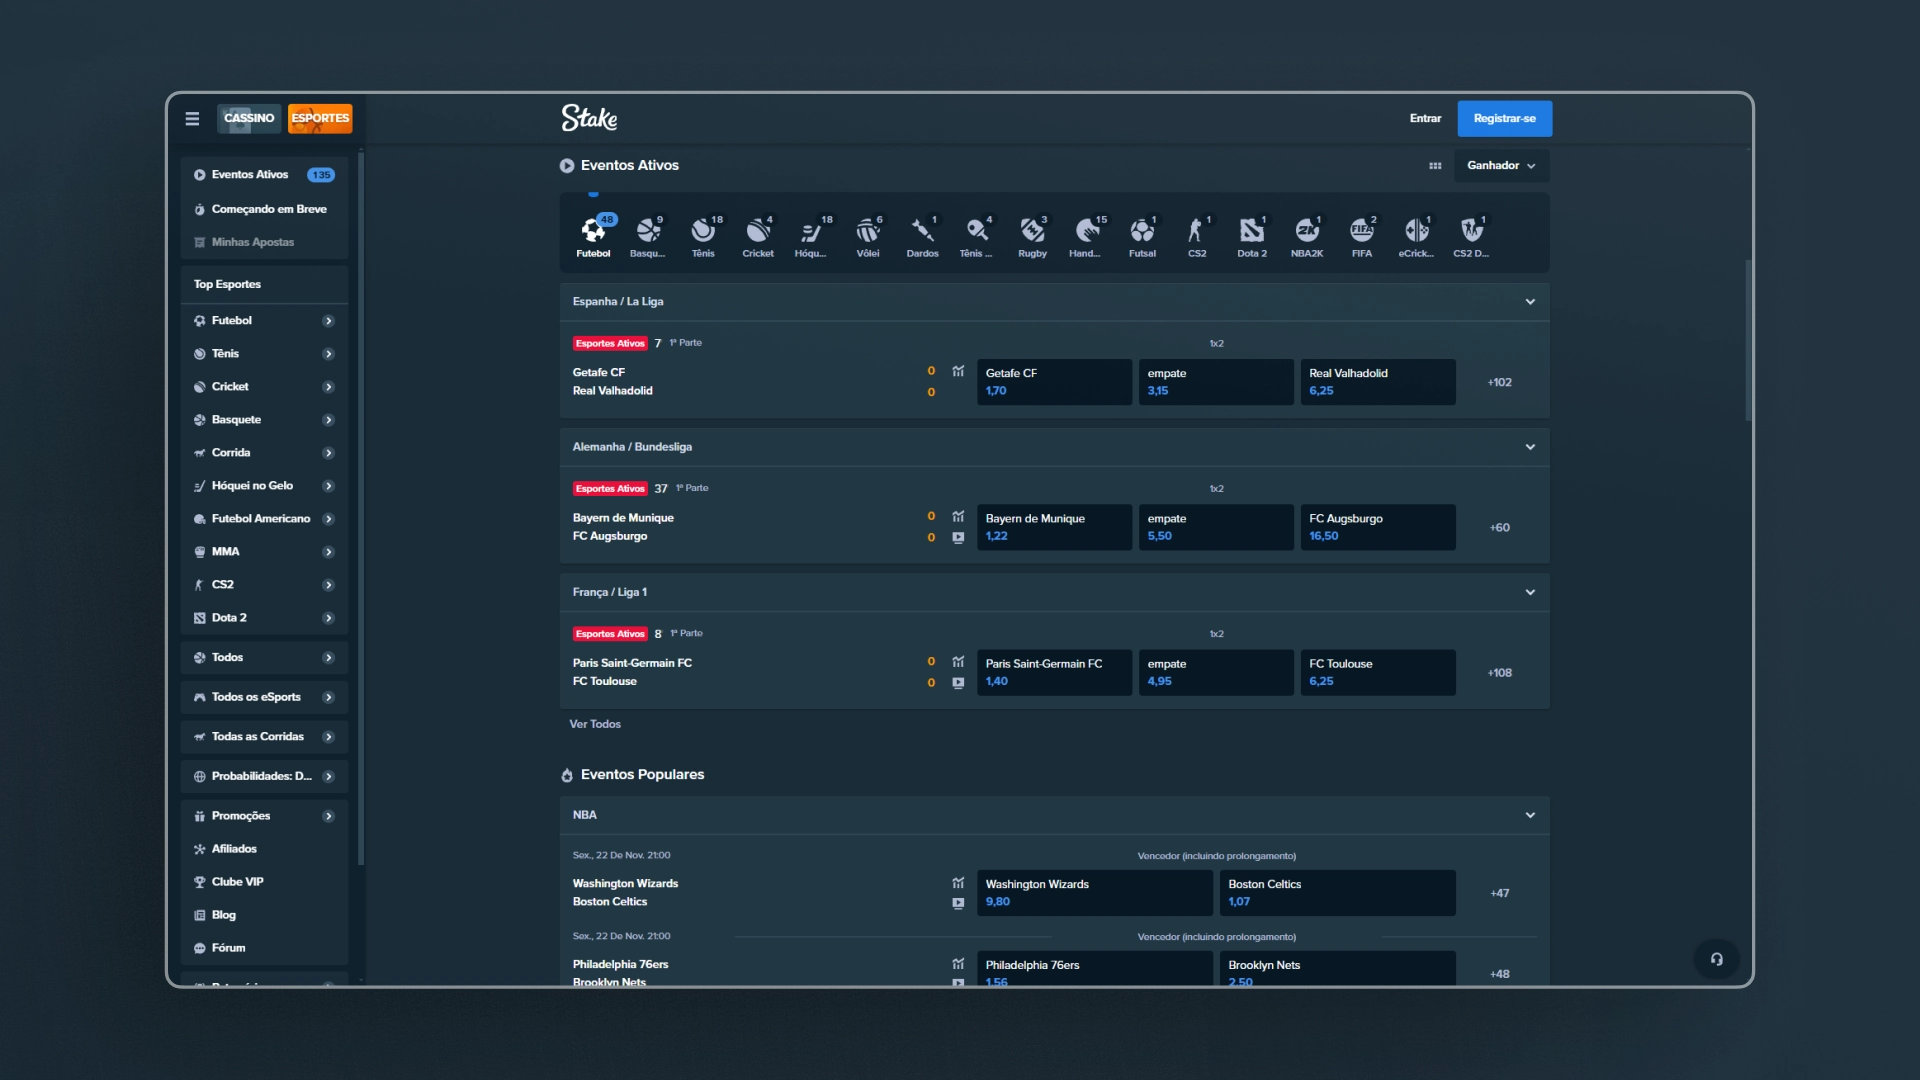This screenshot has width=1920, height=1080.
Task: Click the sidebar vertical scrollbar
Action: [361, 500]
